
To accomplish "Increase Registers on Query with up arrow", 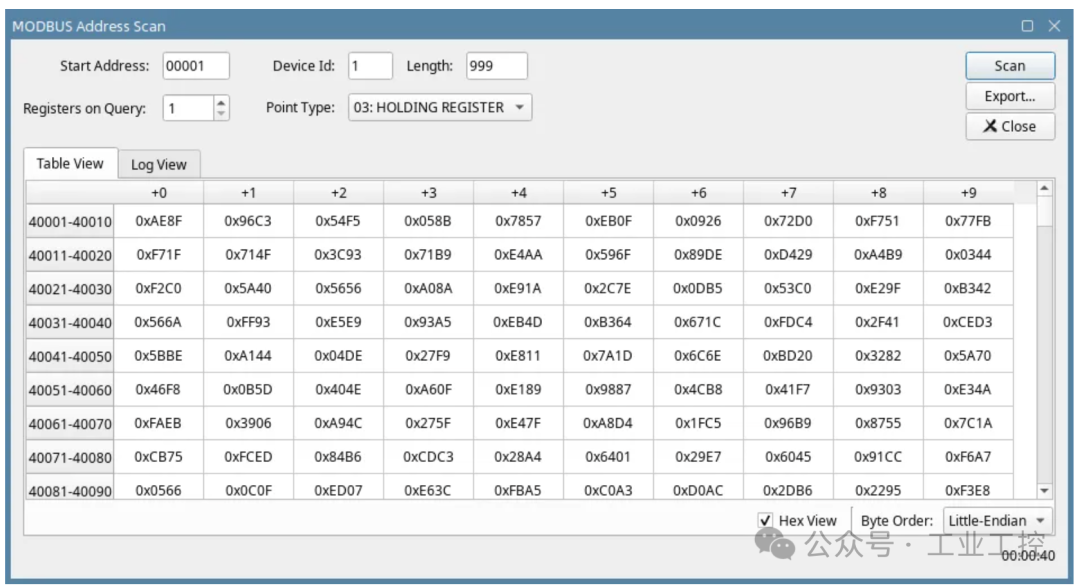I will coord(221,103).
